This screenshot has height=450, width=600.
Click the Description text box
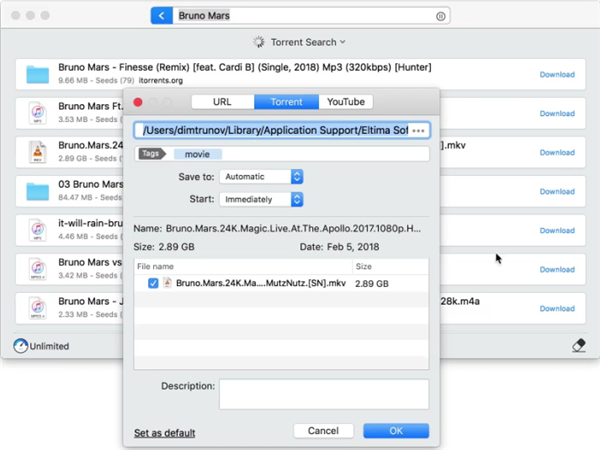tap(324, 394)
